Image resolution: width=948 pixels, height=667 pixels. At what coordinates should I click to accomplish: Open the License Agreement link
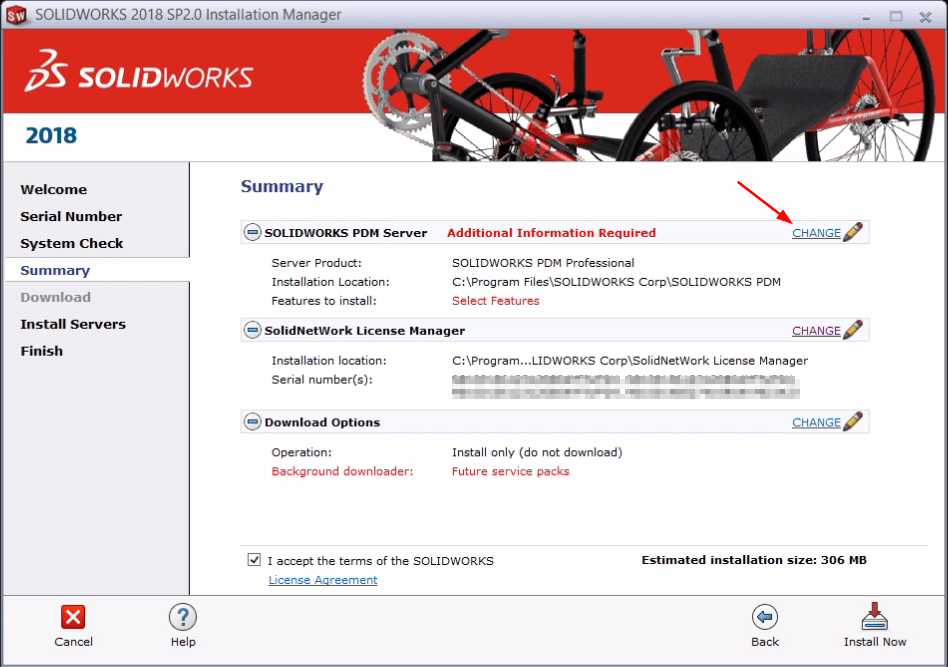(322, 579)
